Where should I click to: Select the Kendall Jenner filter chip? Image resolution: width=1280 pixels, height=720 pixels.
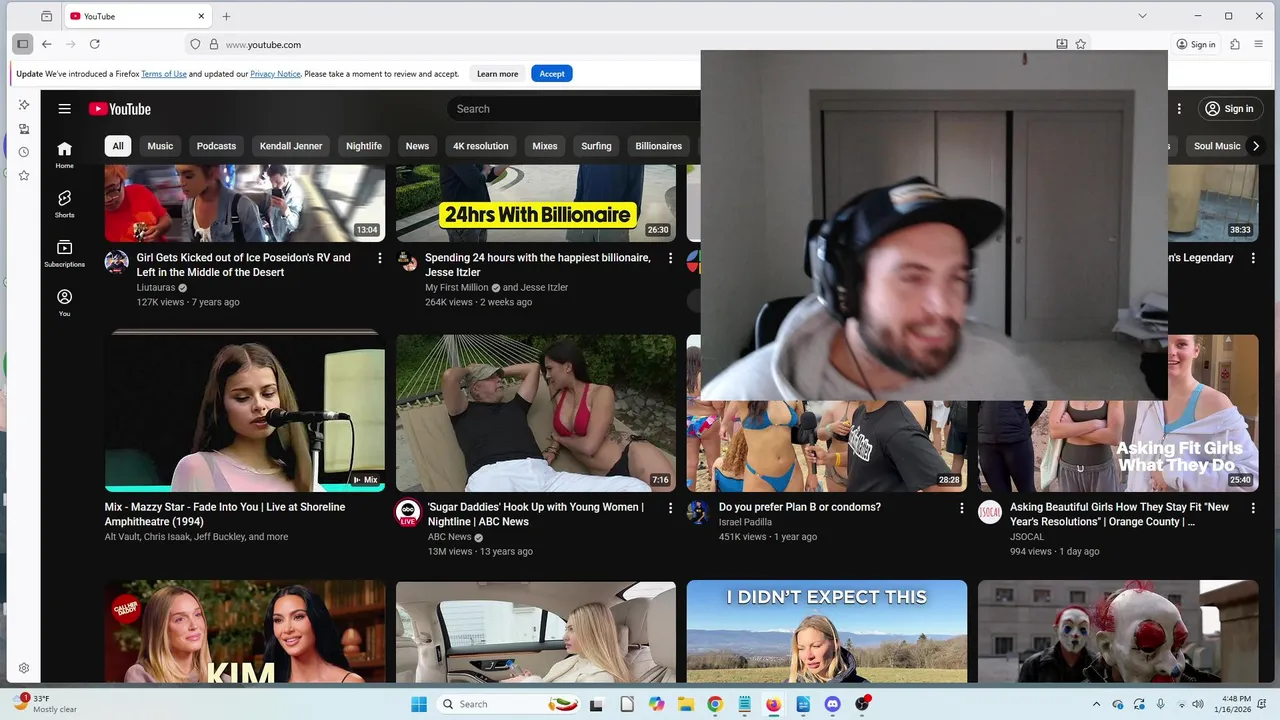(x=291, y=146)
